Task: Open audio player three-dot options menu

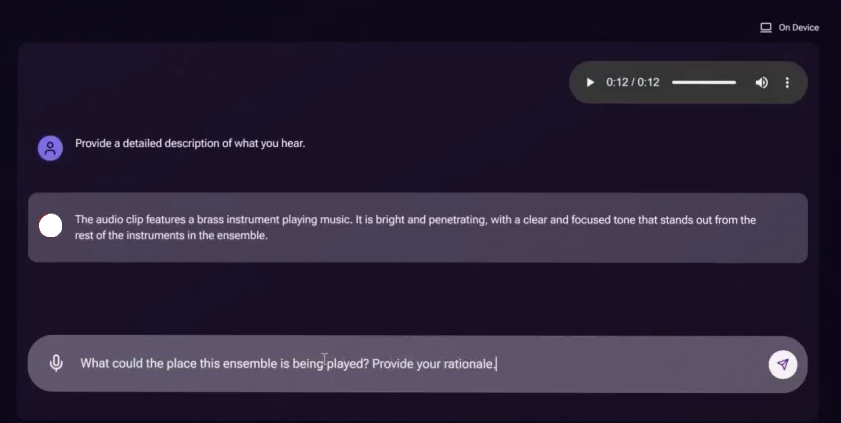Action: (x=787, y=82)
